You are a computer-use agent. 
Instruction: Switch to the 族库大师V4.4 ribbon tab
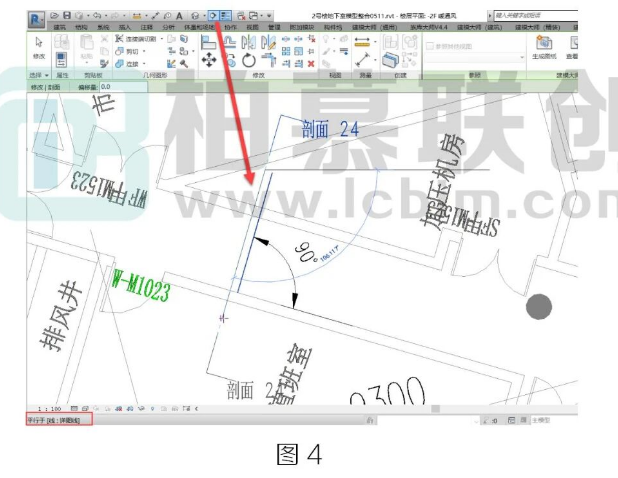pyautogui.click(x=428, y=28)
